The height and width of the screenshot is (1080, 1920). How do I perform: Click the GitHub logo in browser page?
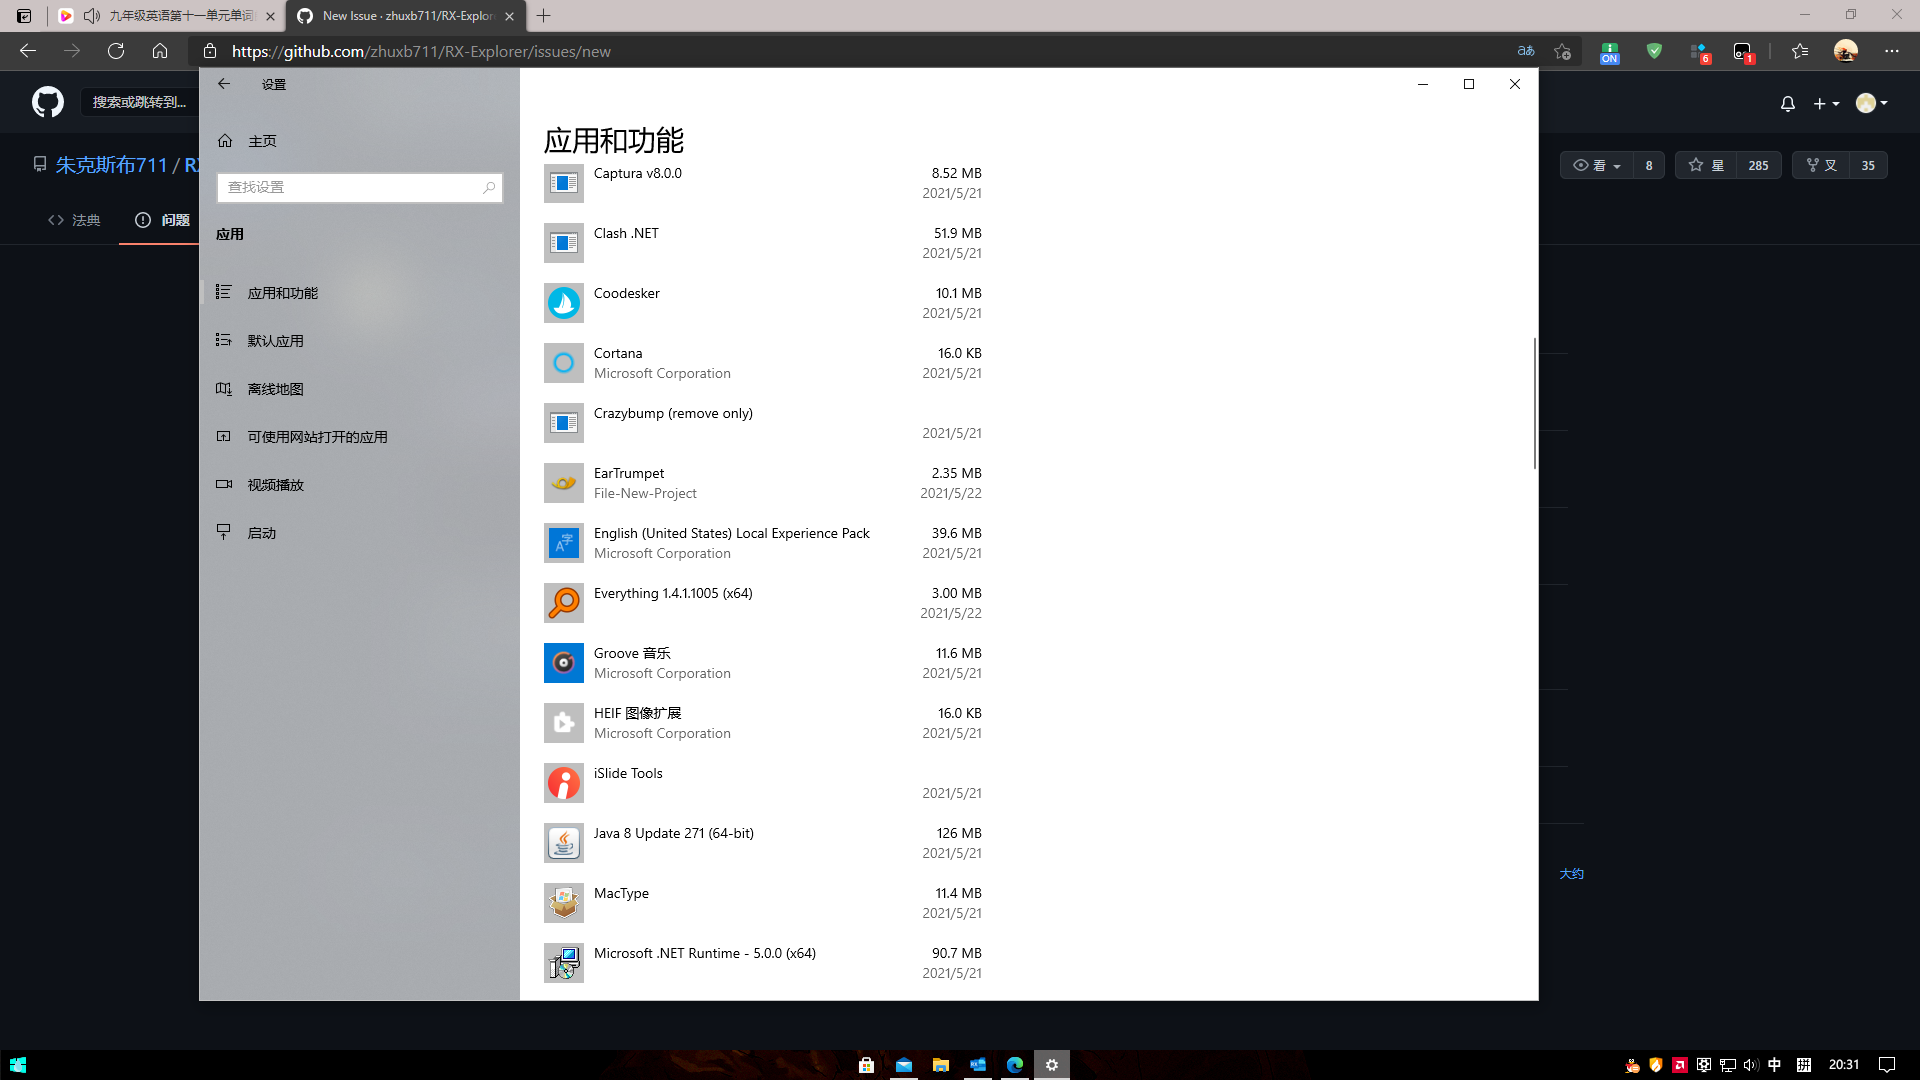pos(48,102)
